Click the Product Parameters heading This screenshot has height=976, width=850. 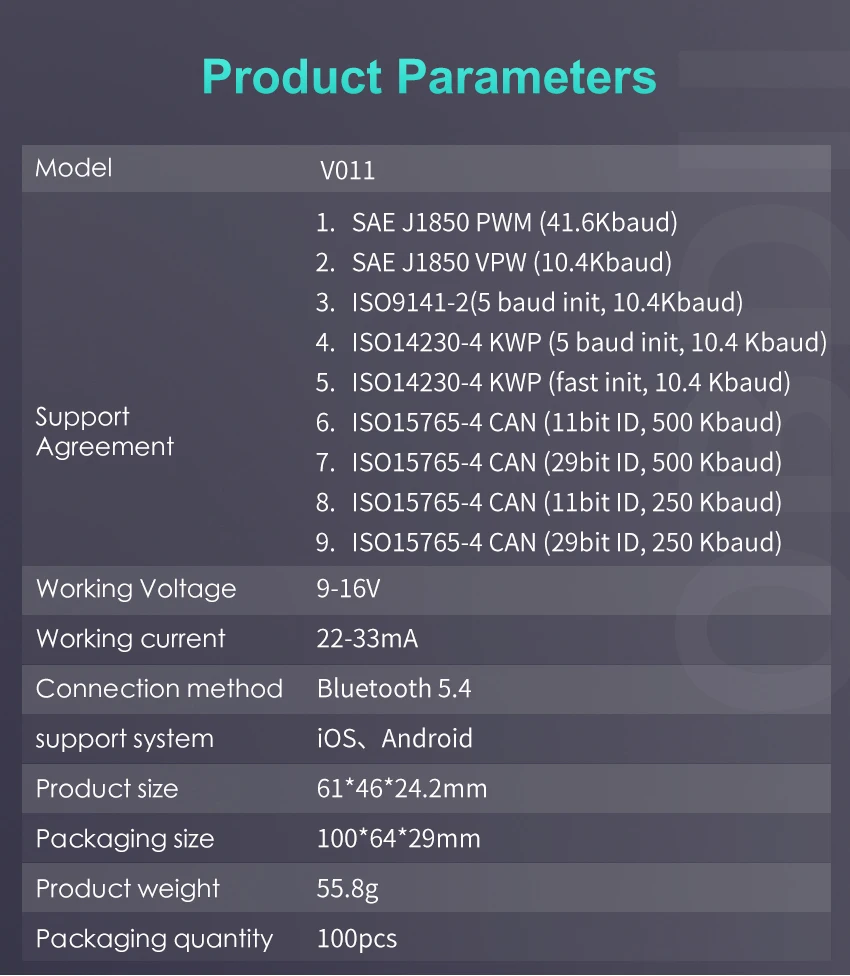[x=429, y=77]
